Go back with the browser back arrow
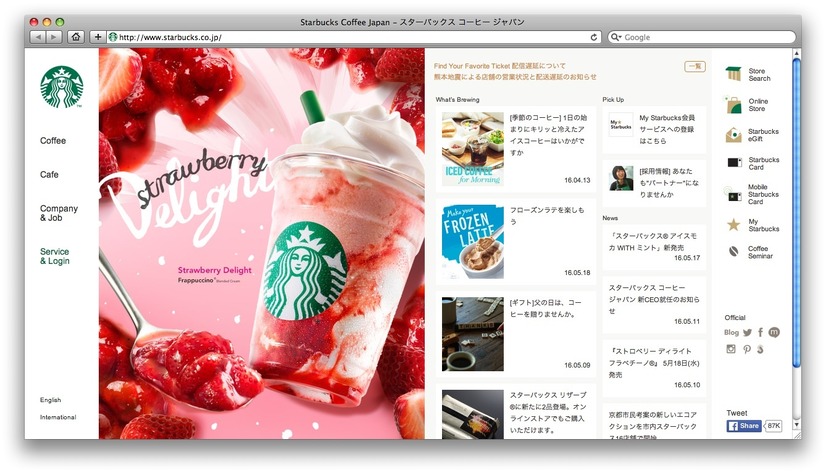826x473 pixels. tap(38, 37)
